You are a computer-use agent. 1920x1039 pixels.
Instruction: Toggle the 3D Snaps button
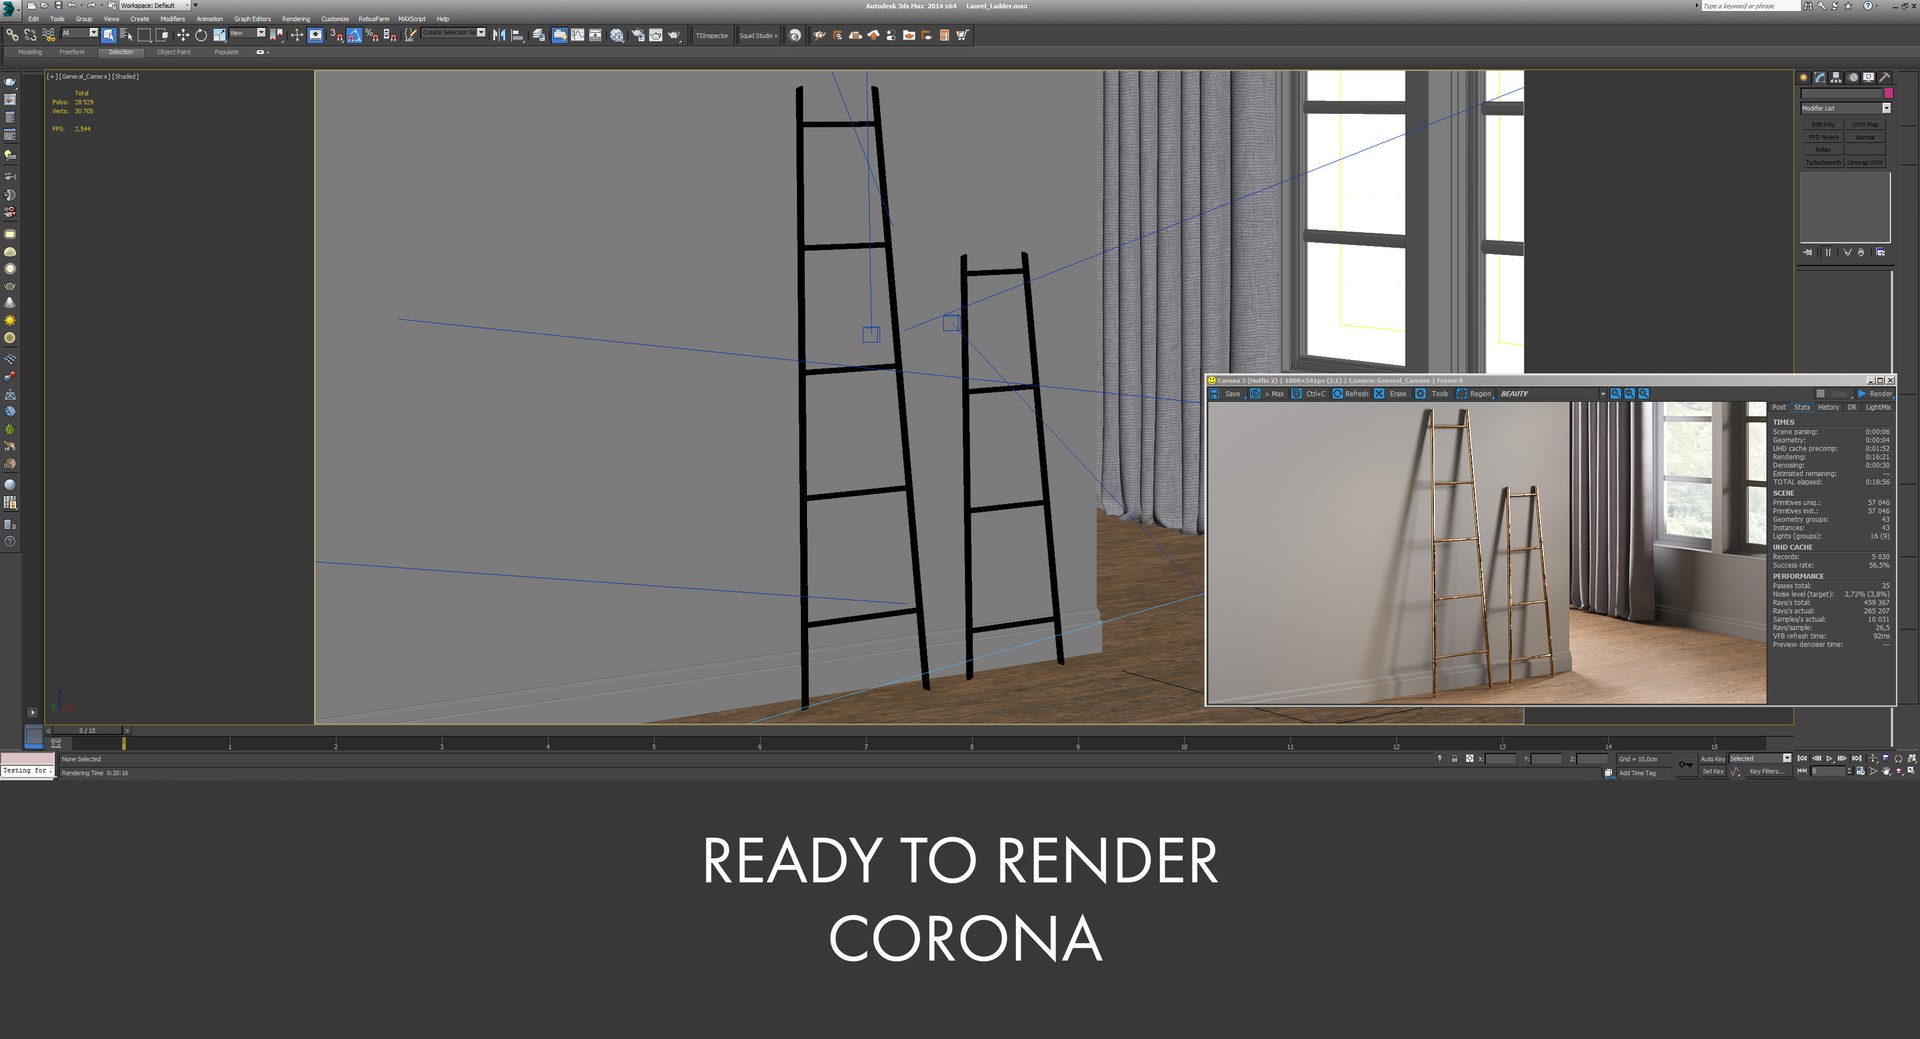click(336, 35)
